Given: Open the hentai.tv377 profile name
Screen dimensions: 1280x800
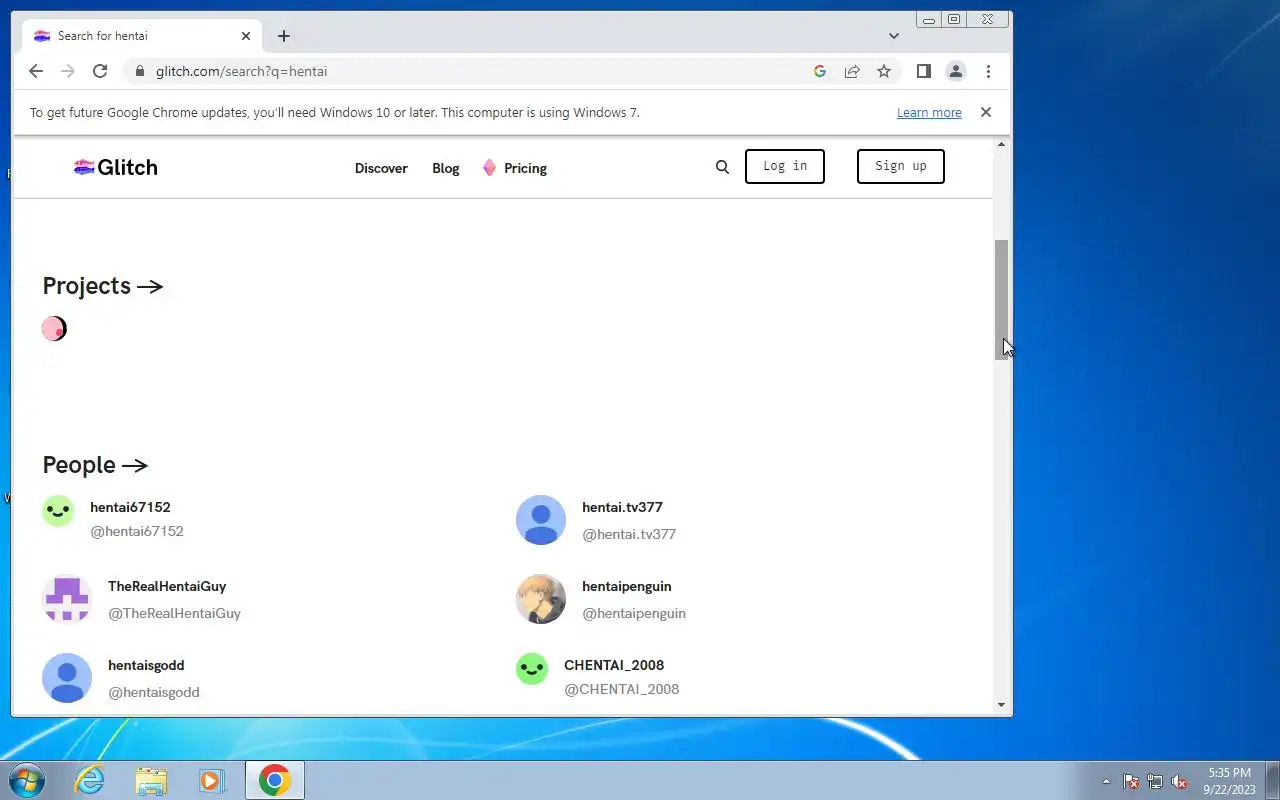Looking at the screenshot, I should point(622,507).
